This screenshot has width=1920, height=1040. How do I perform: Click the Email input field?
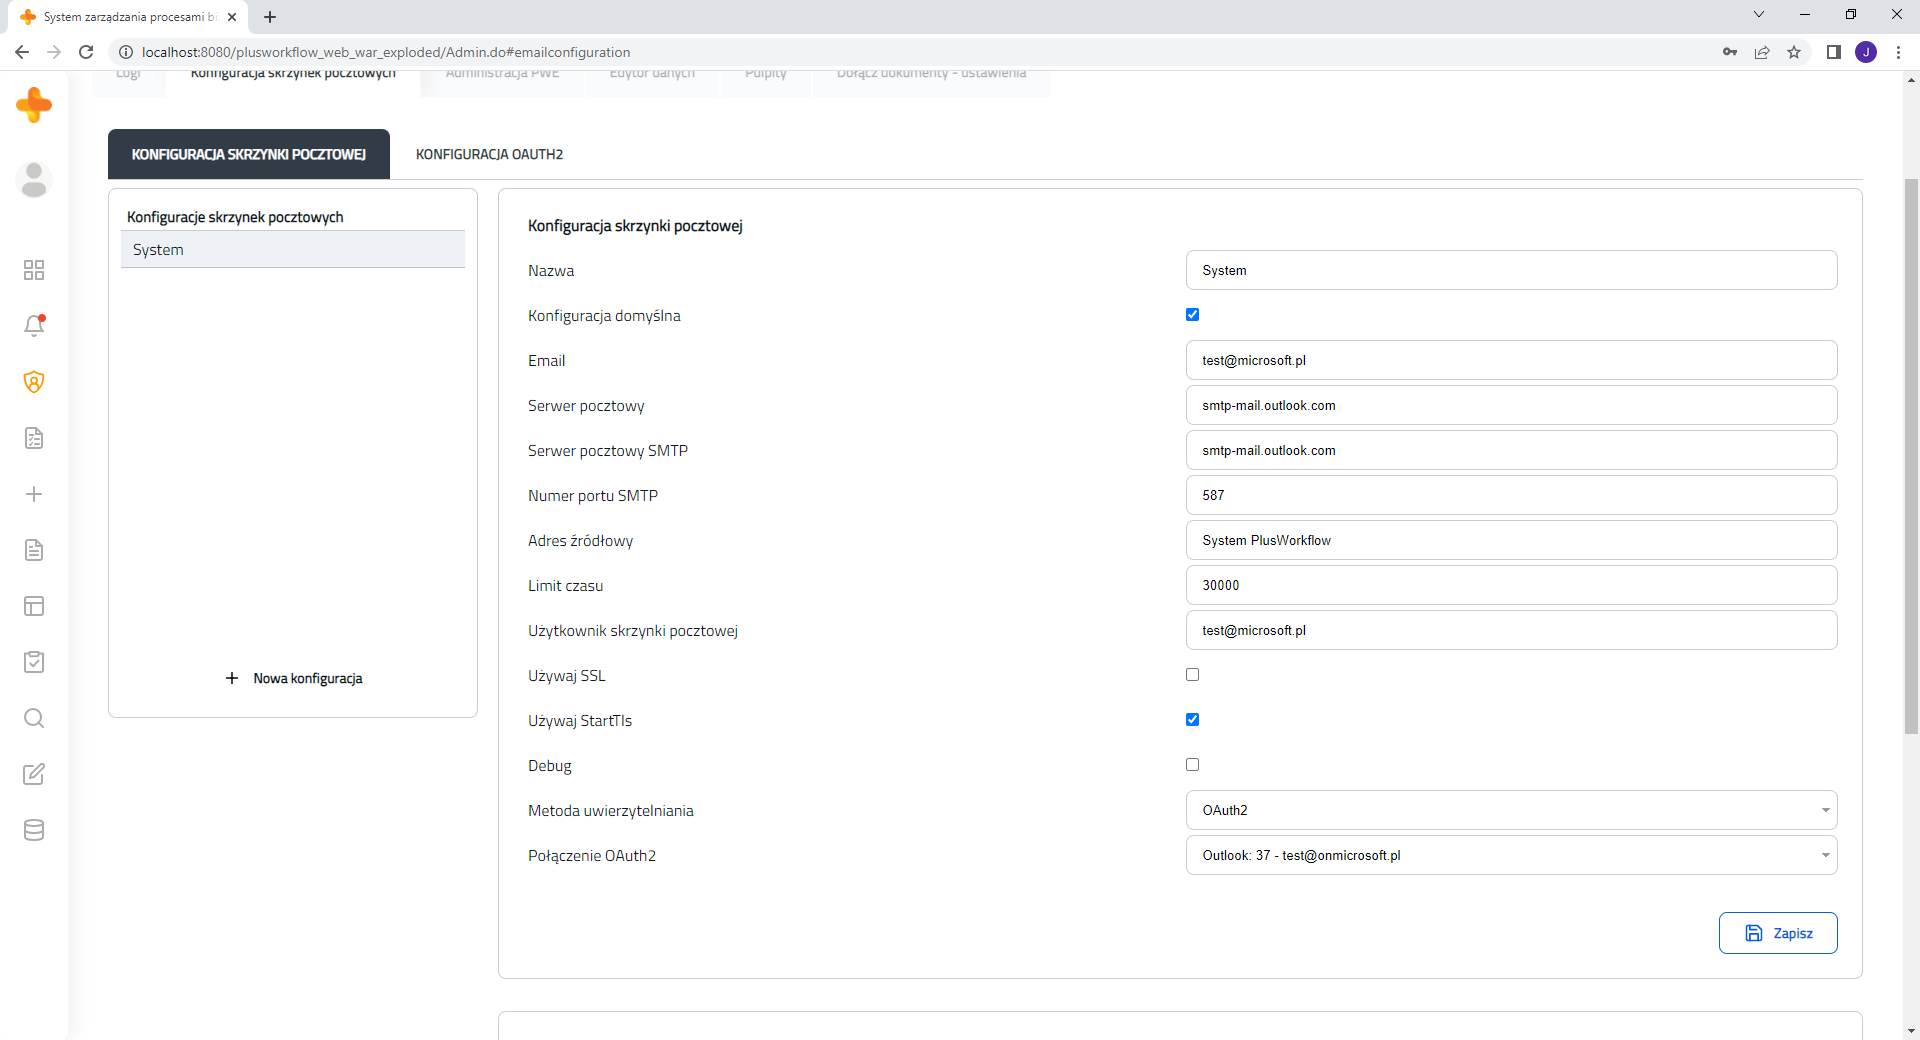pos(1511,360)
